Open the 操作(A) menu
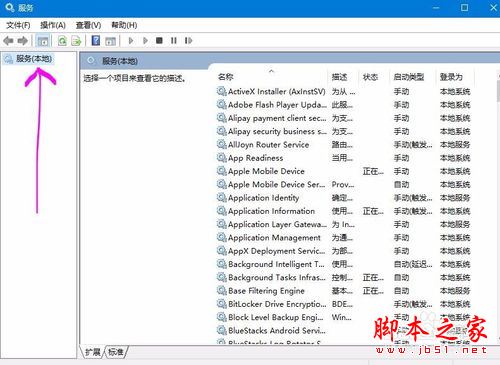 point(53,25)
